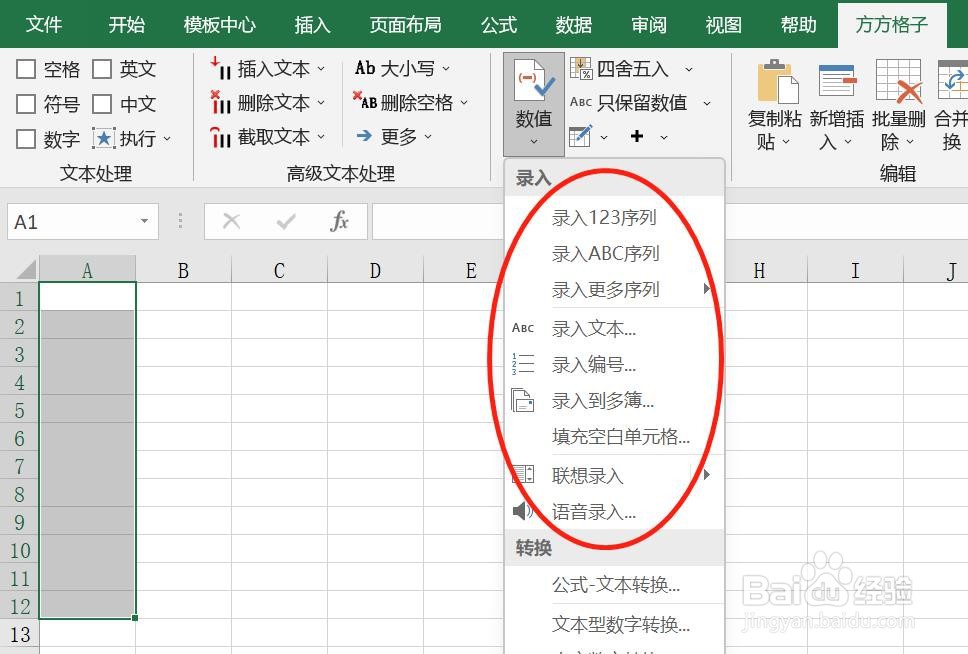Image resolution: width=968 pixels, height=654 pixels.
Task: Click the fx insert function icon
Action: 340,221
